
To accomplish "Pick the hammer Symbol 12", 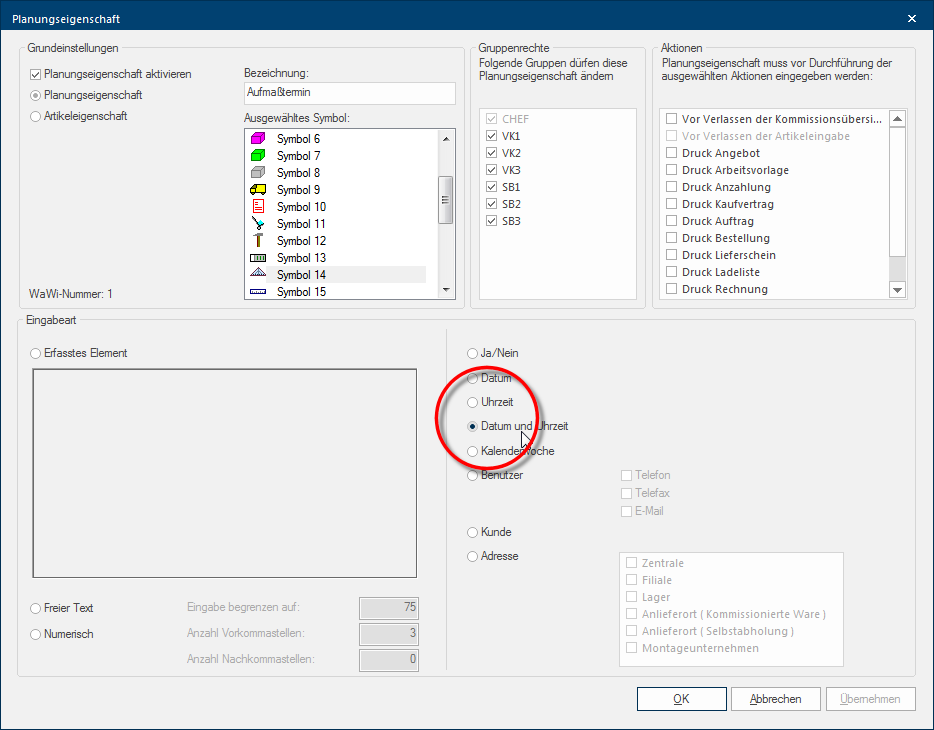I will coord(300,241).
